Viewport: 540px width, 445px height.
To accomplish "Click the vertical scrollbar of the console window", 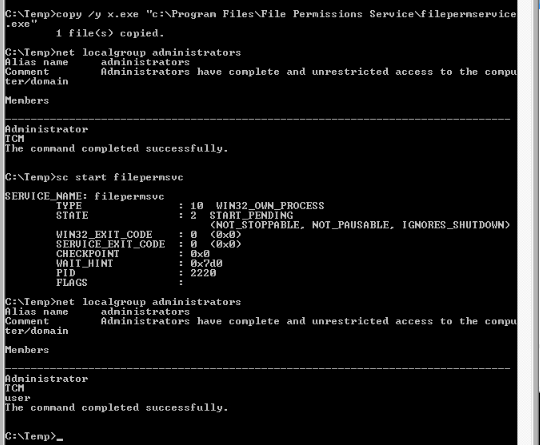I will tap(525, 222).
